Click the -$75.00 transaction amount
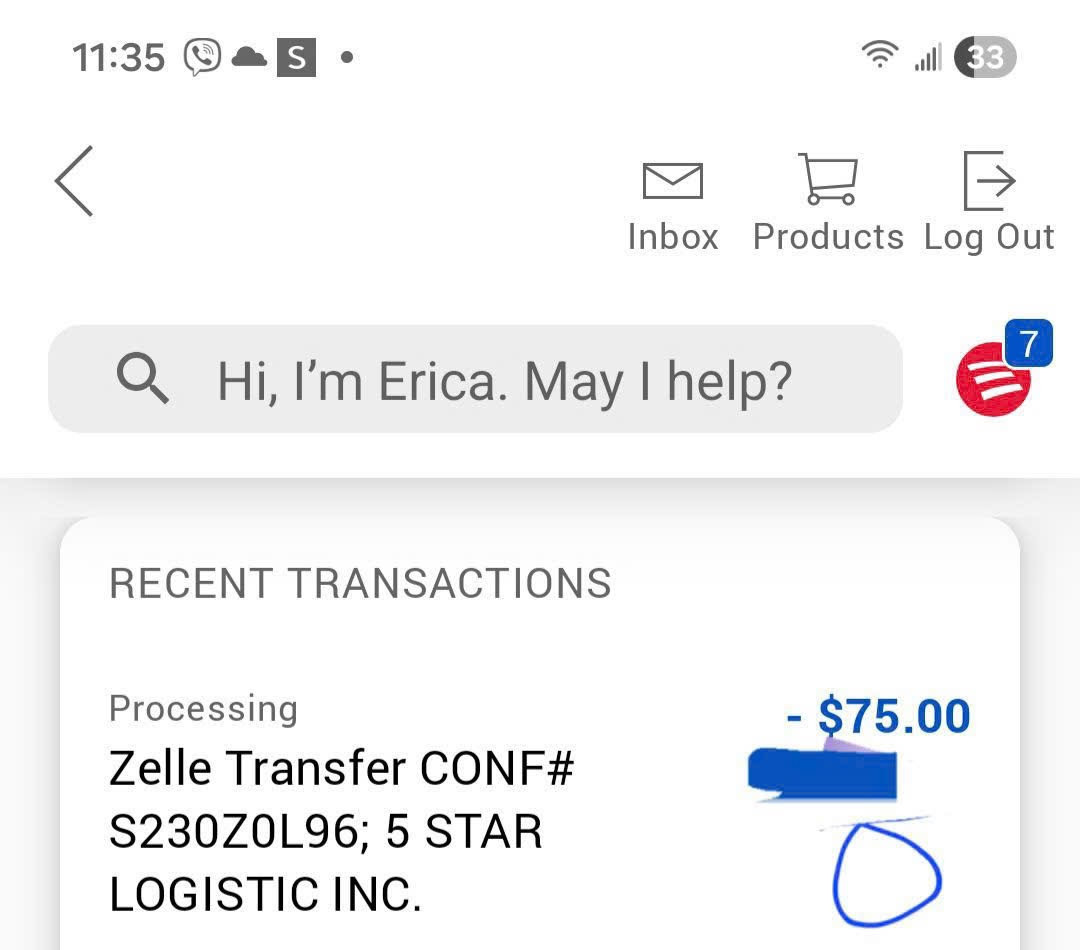Image resolution: width=1080 pixels, height=950 pixels. 879,716
